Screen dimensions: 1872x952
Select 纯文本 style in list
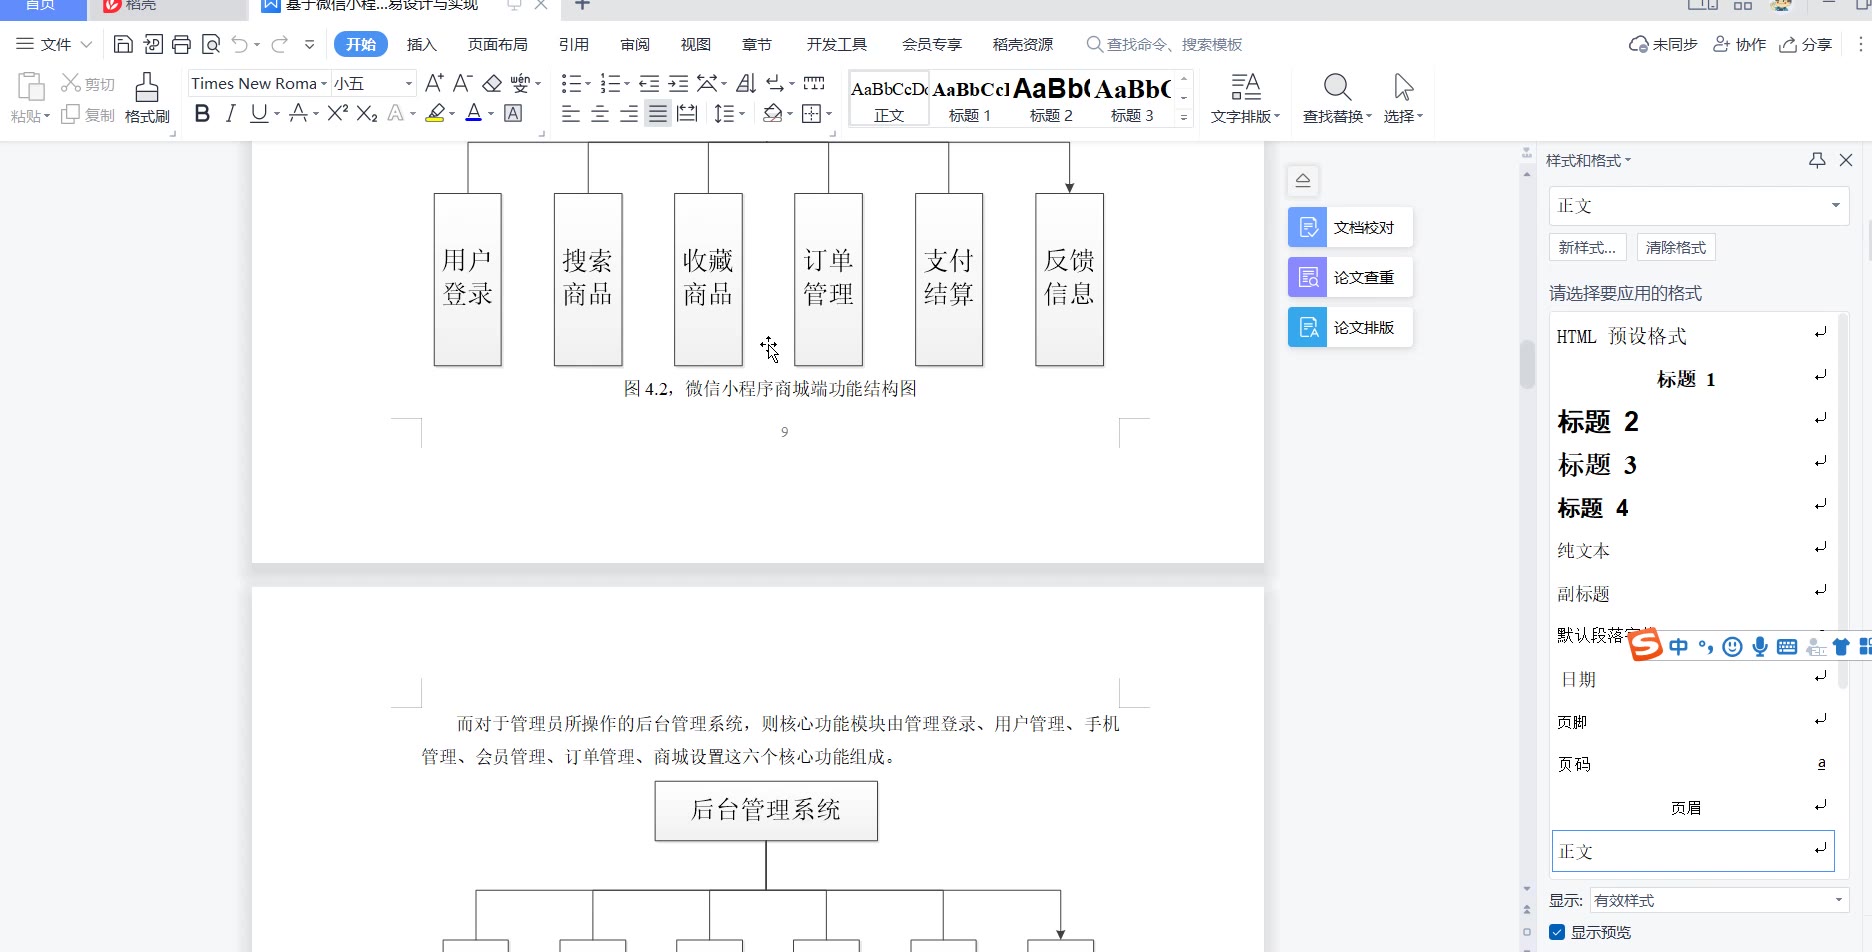1693,550
